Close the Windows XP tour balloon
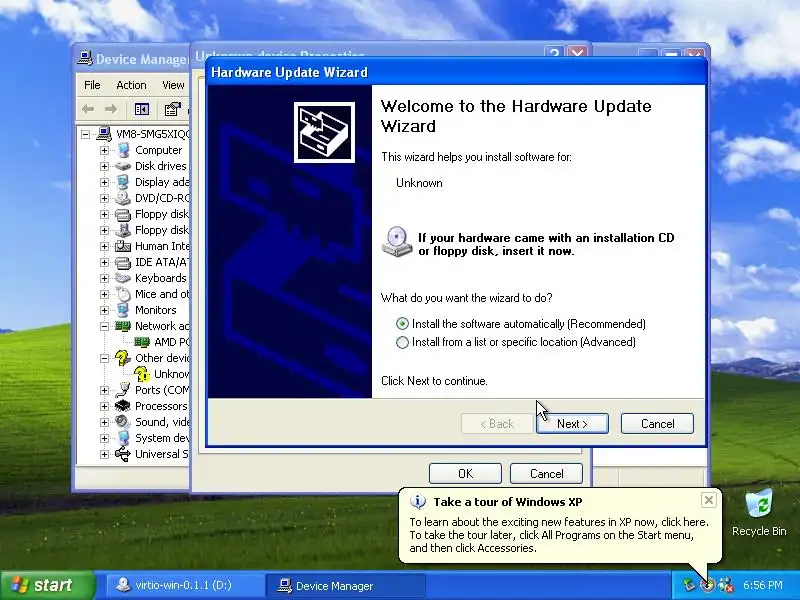Image resolution: width=800 pixels, height=600 pixels. tap(709, 500)
